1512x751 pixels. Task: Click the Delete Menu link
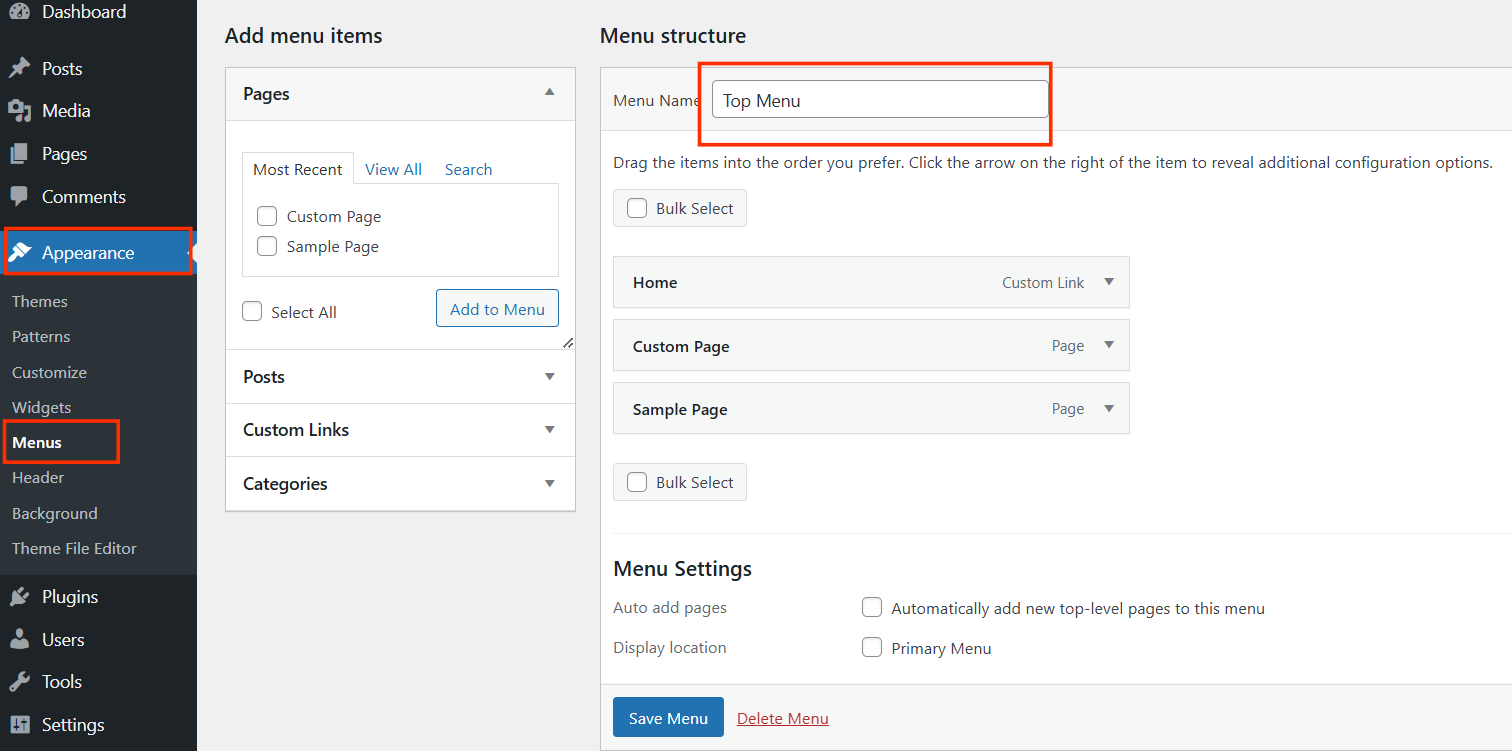pos(782,718)
